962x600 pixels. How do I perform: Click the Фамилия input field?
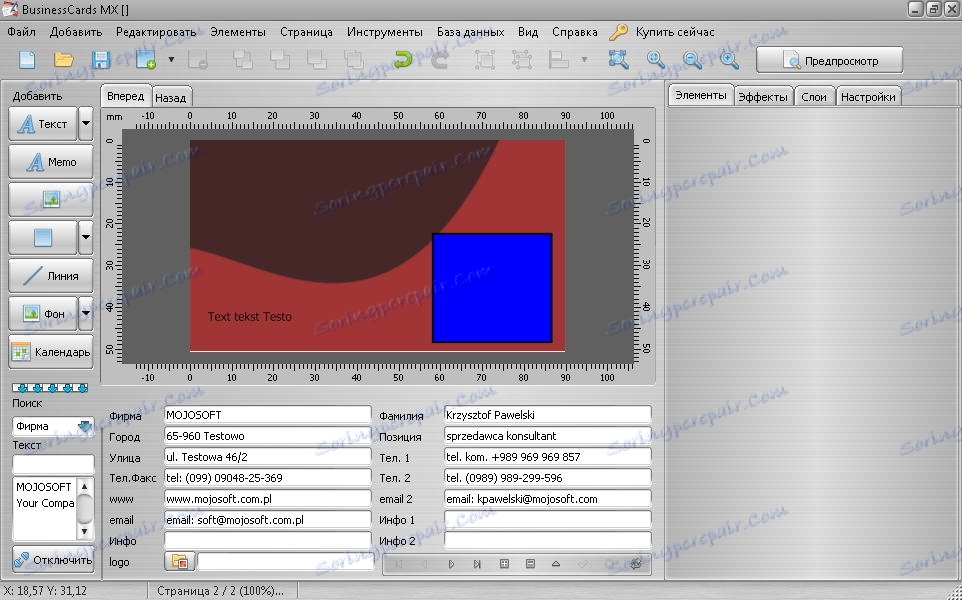547,415
